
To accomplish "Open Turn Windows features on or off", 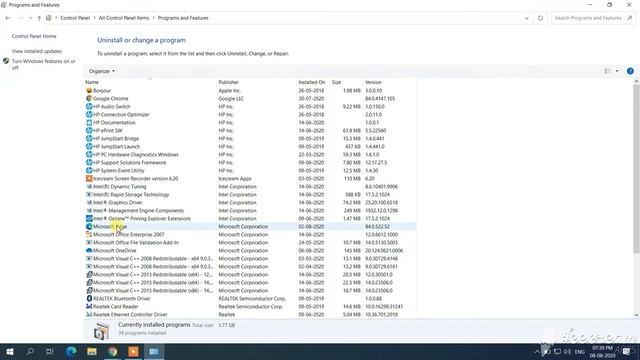I will click(x=43, y=64).
